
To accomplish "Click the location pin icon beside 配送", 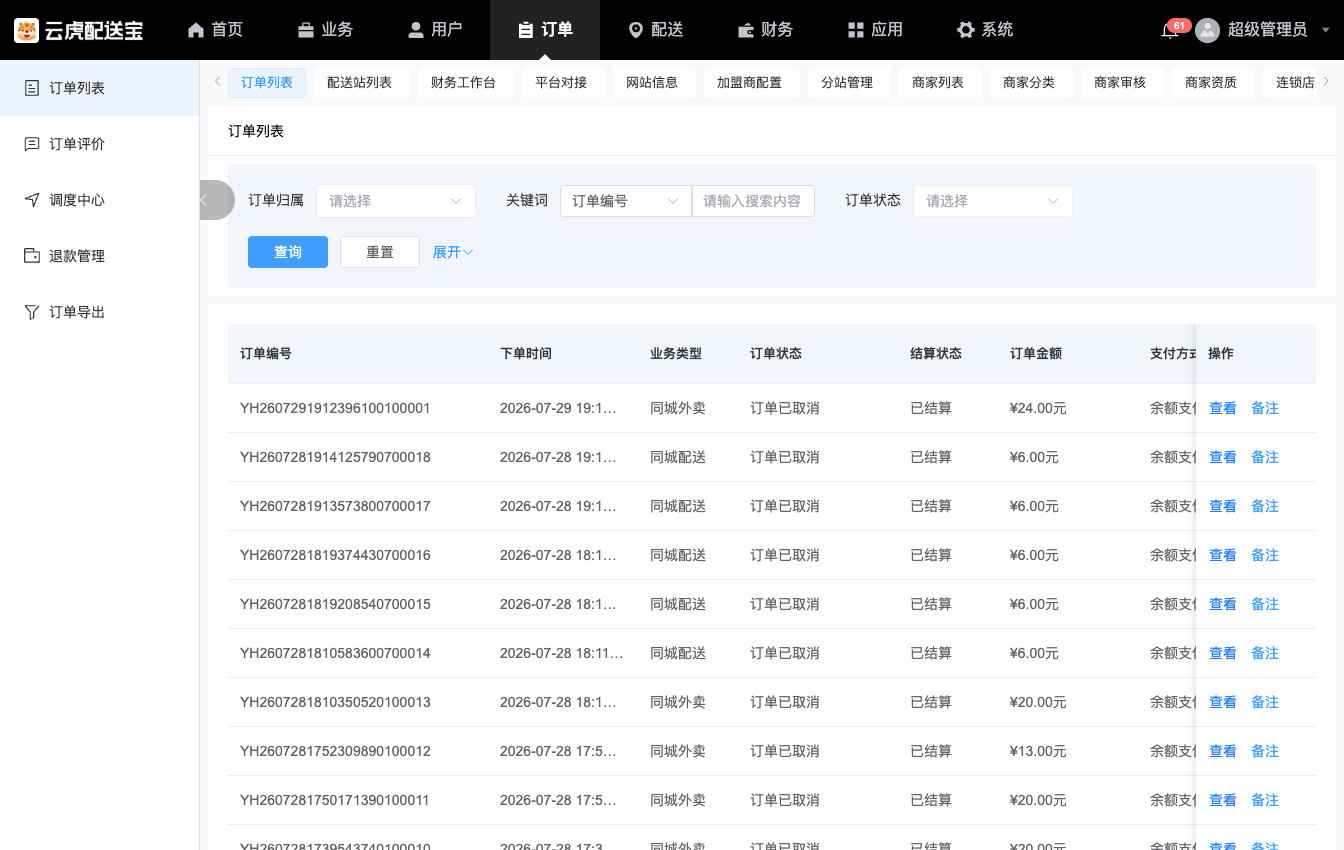I will pyautogui.click(x=635, y=30).
